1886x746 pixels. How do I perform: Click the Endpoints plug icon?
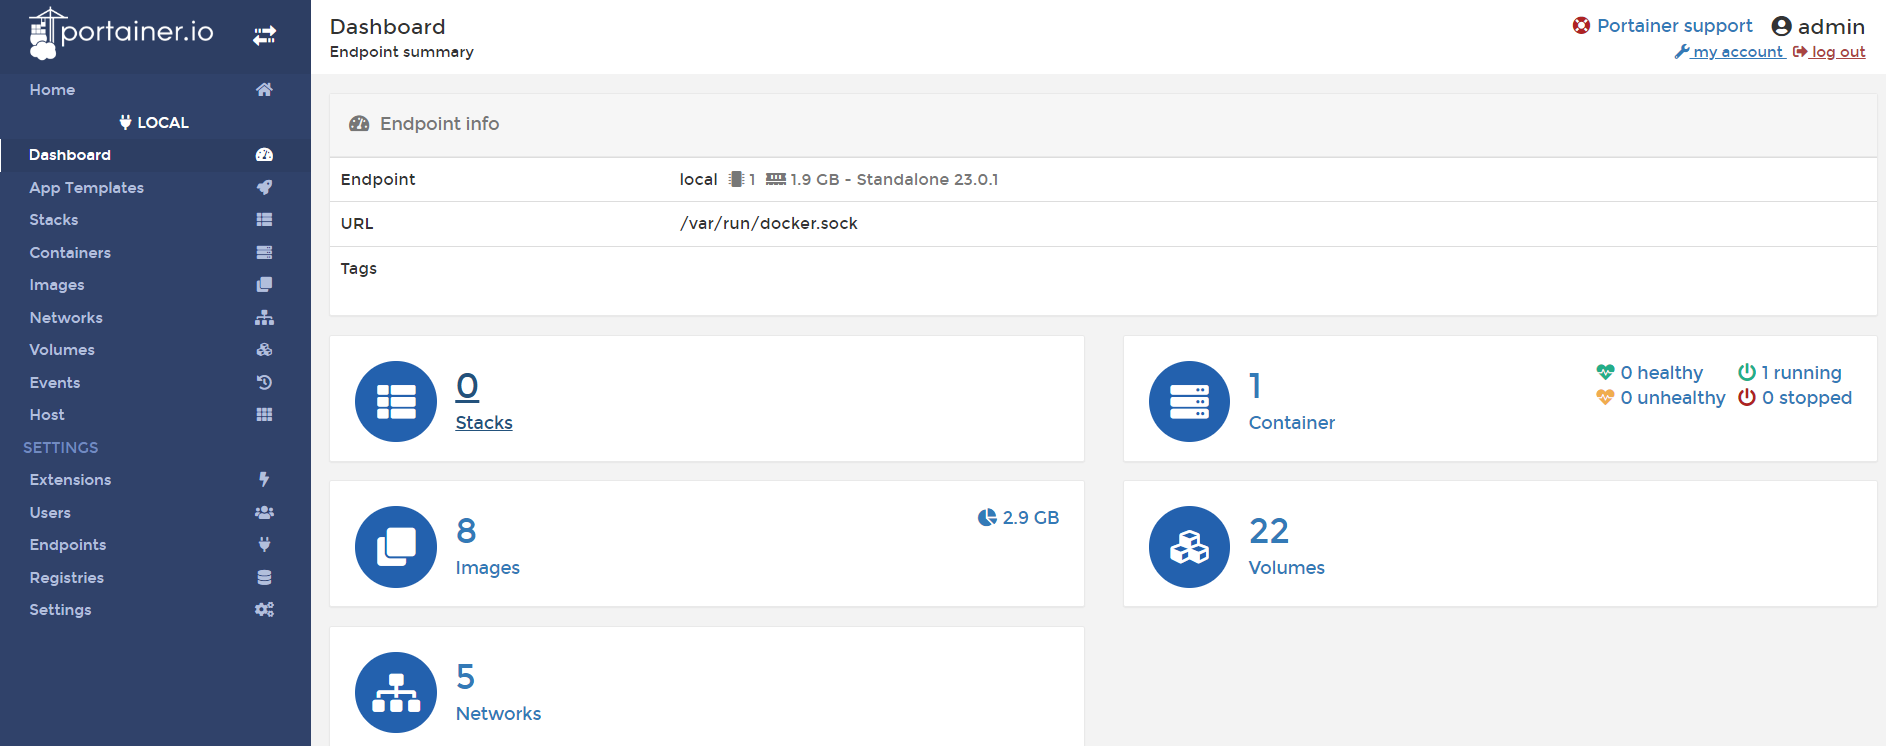click(x=264, y=545)
